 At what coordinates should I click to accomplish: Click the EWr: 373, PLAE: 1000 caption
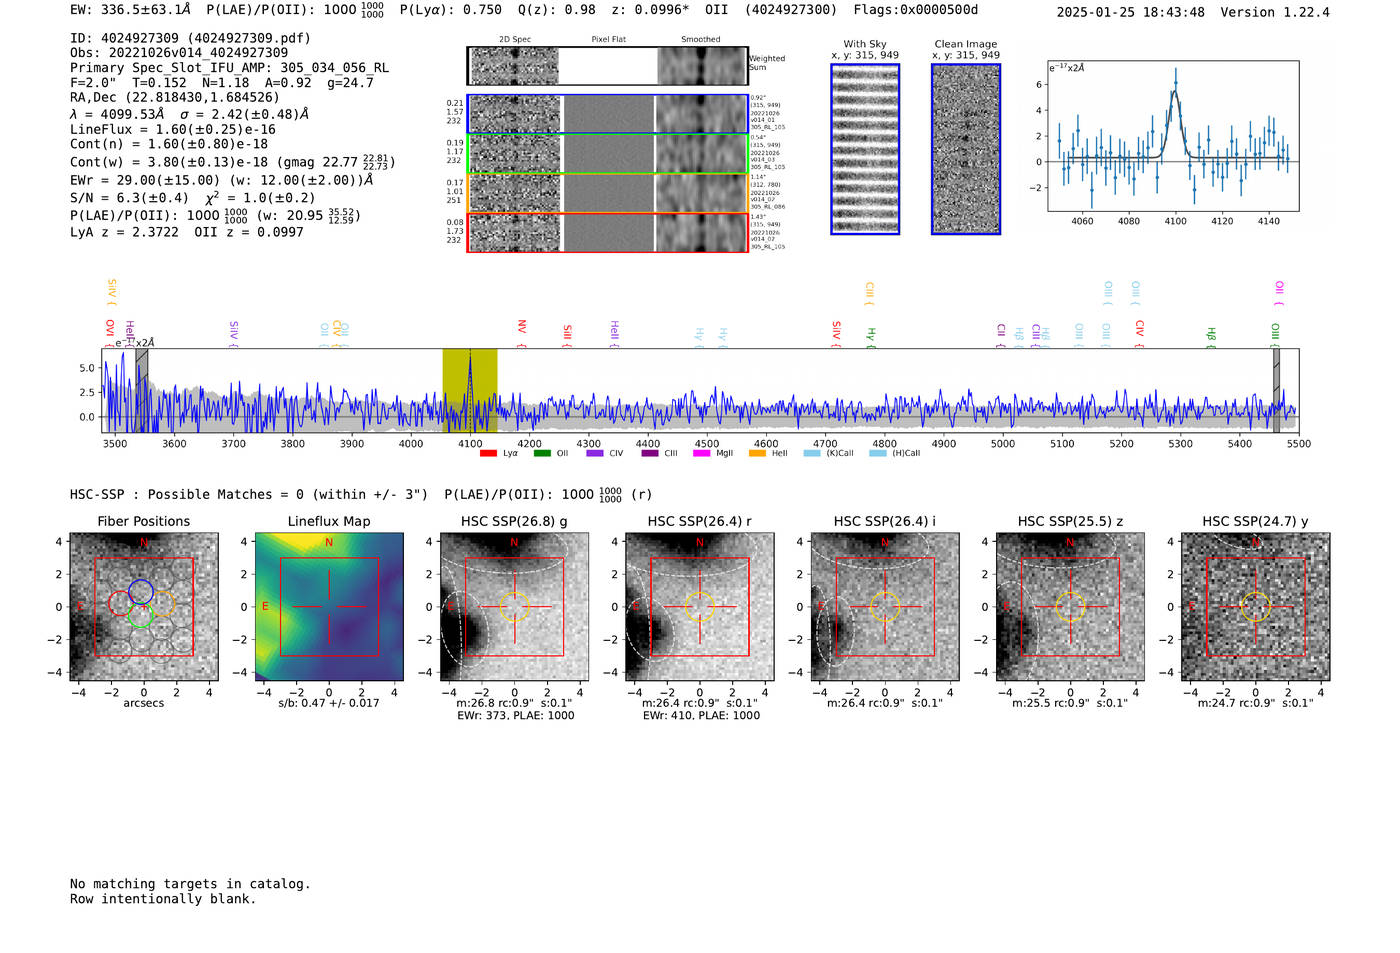click(515, 716)
